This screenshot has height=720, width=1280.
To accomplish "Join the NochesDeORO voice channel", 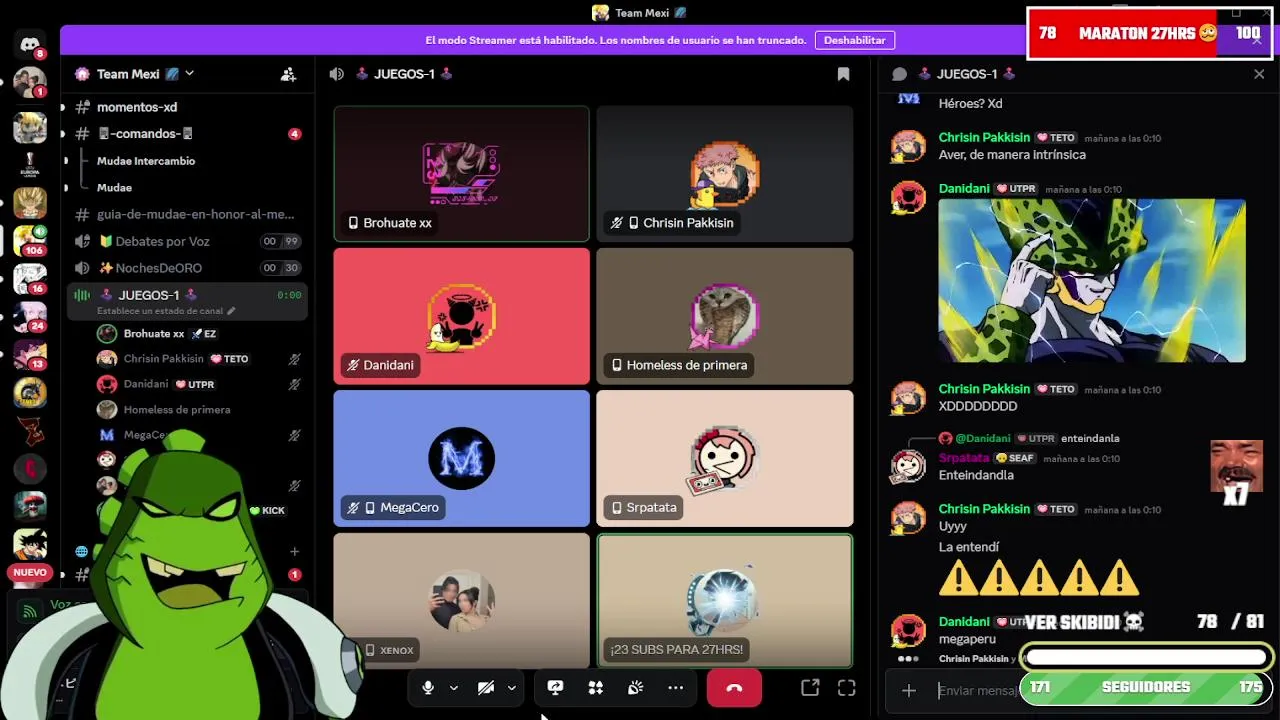I will (x=187, y=268).
